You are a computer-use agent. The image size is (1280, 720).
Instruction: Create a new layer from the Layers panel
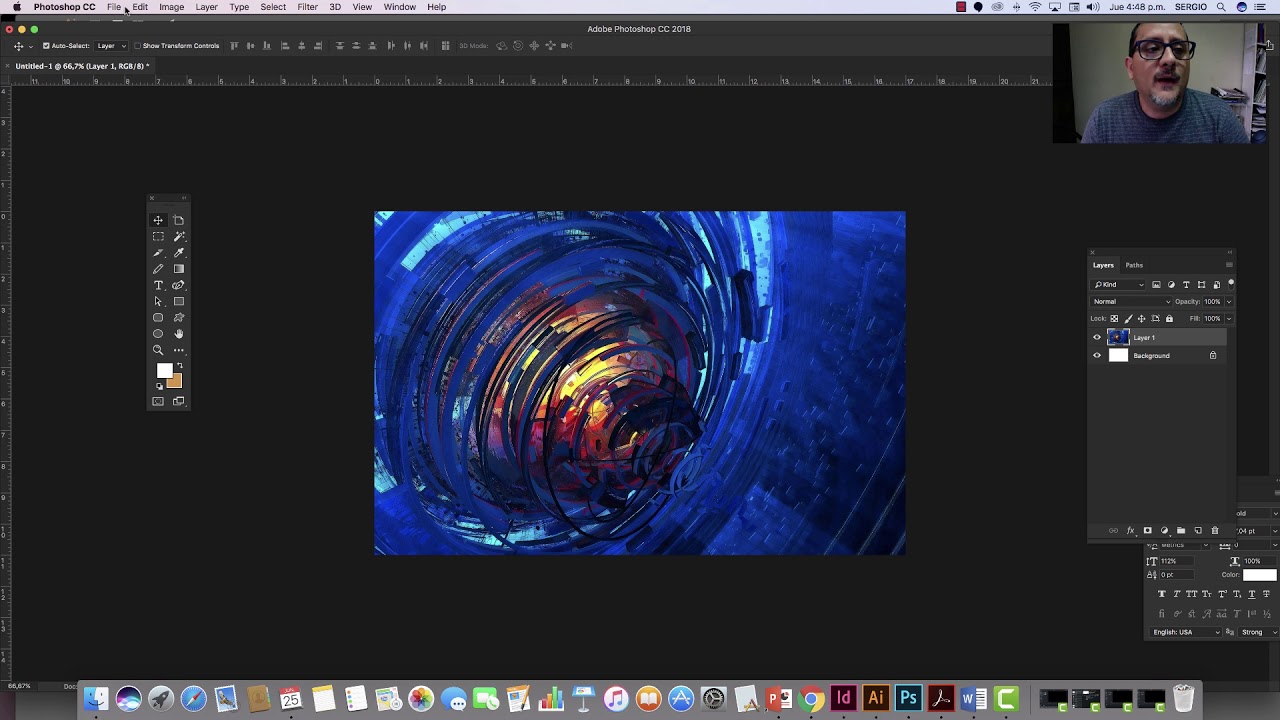click(1198, 530)
